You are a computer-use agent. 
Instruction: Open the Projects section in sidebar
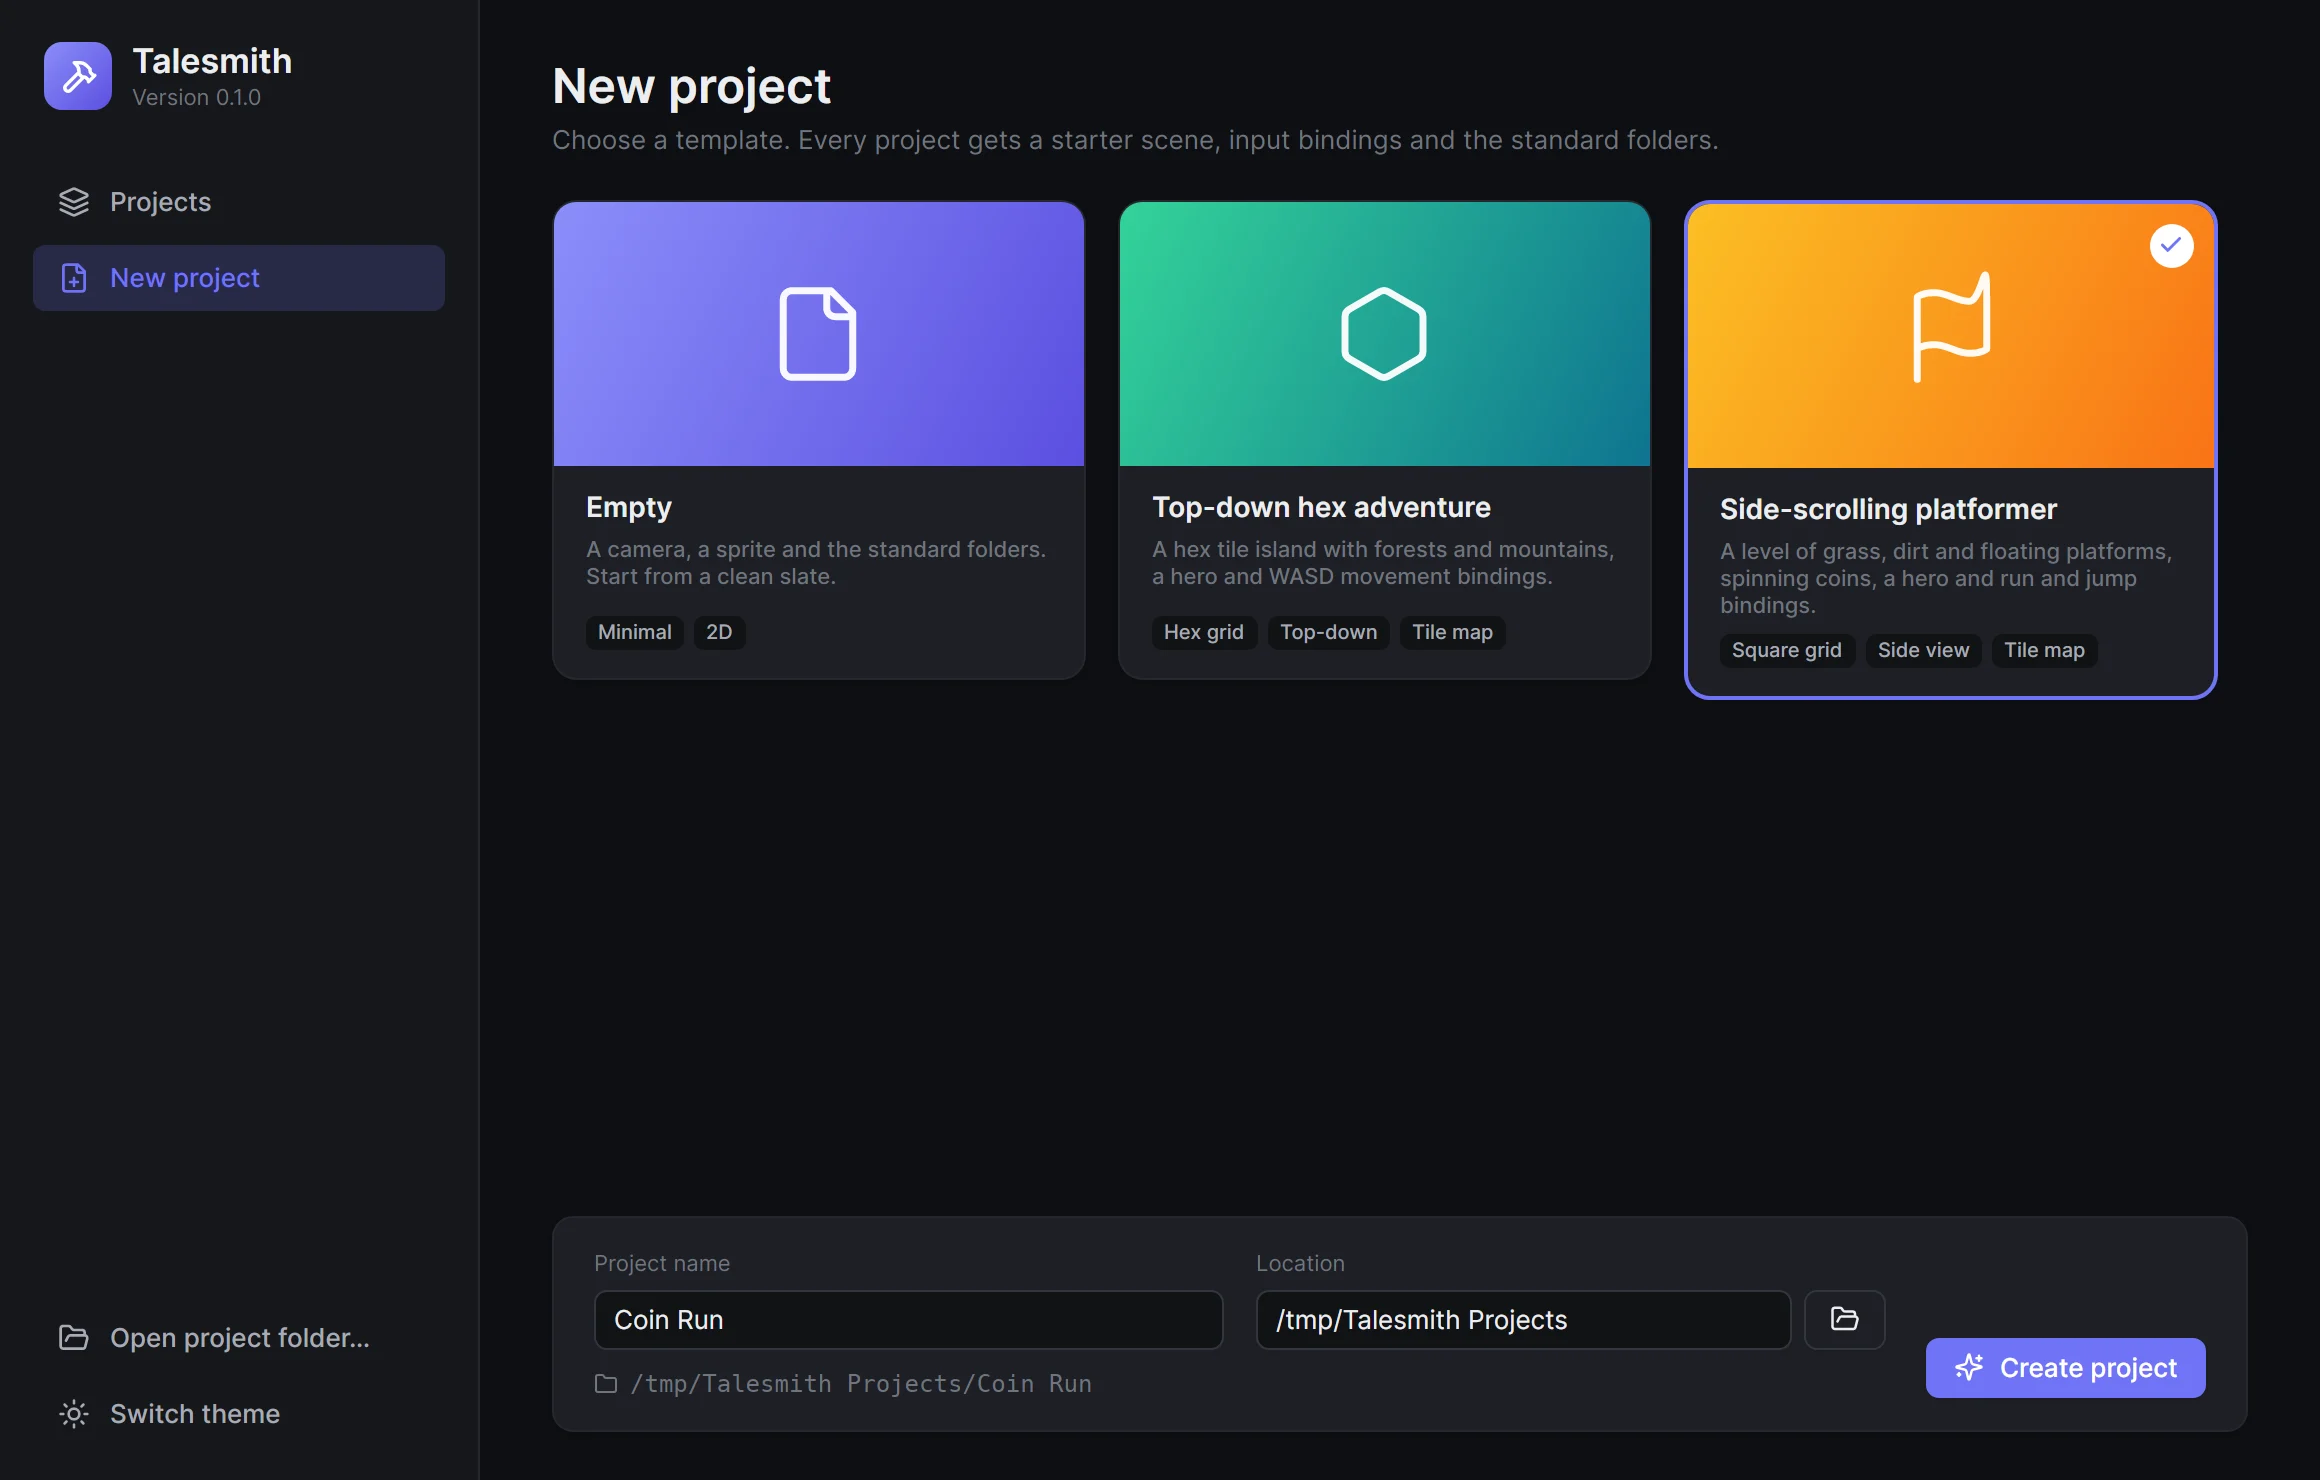point(239,202)
